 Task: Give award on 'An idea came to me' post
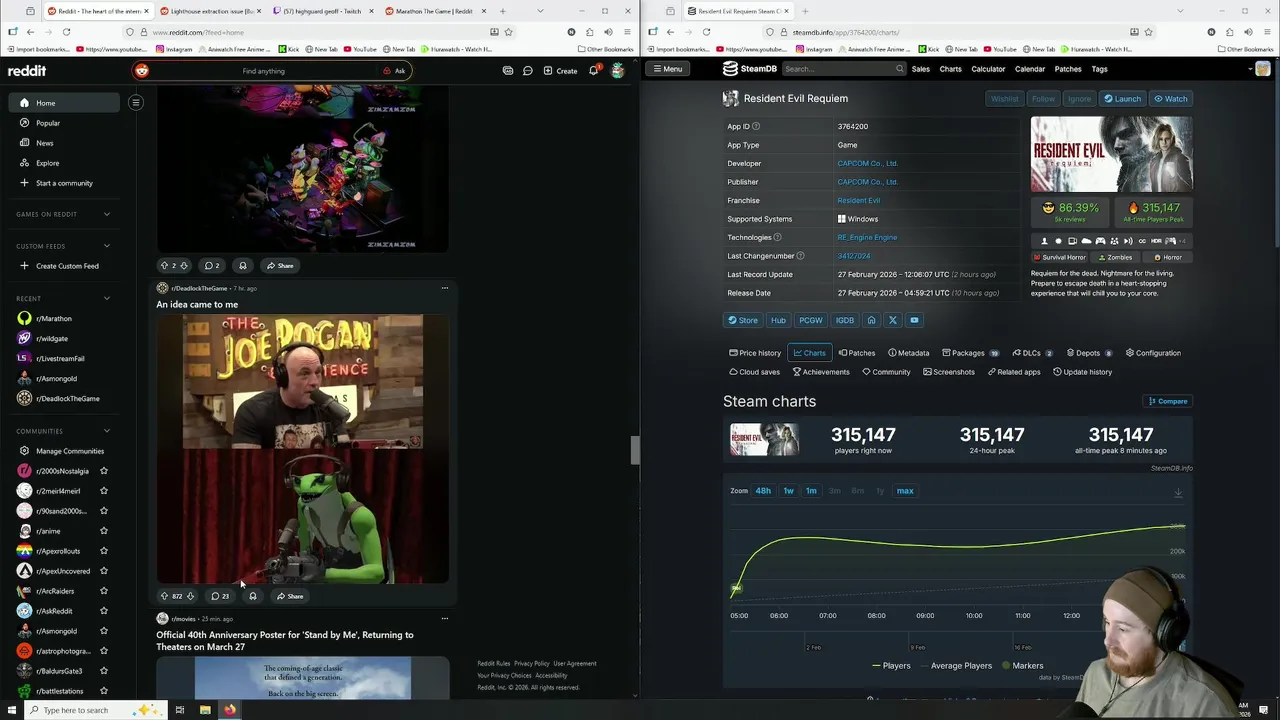[x=252, y=596]
